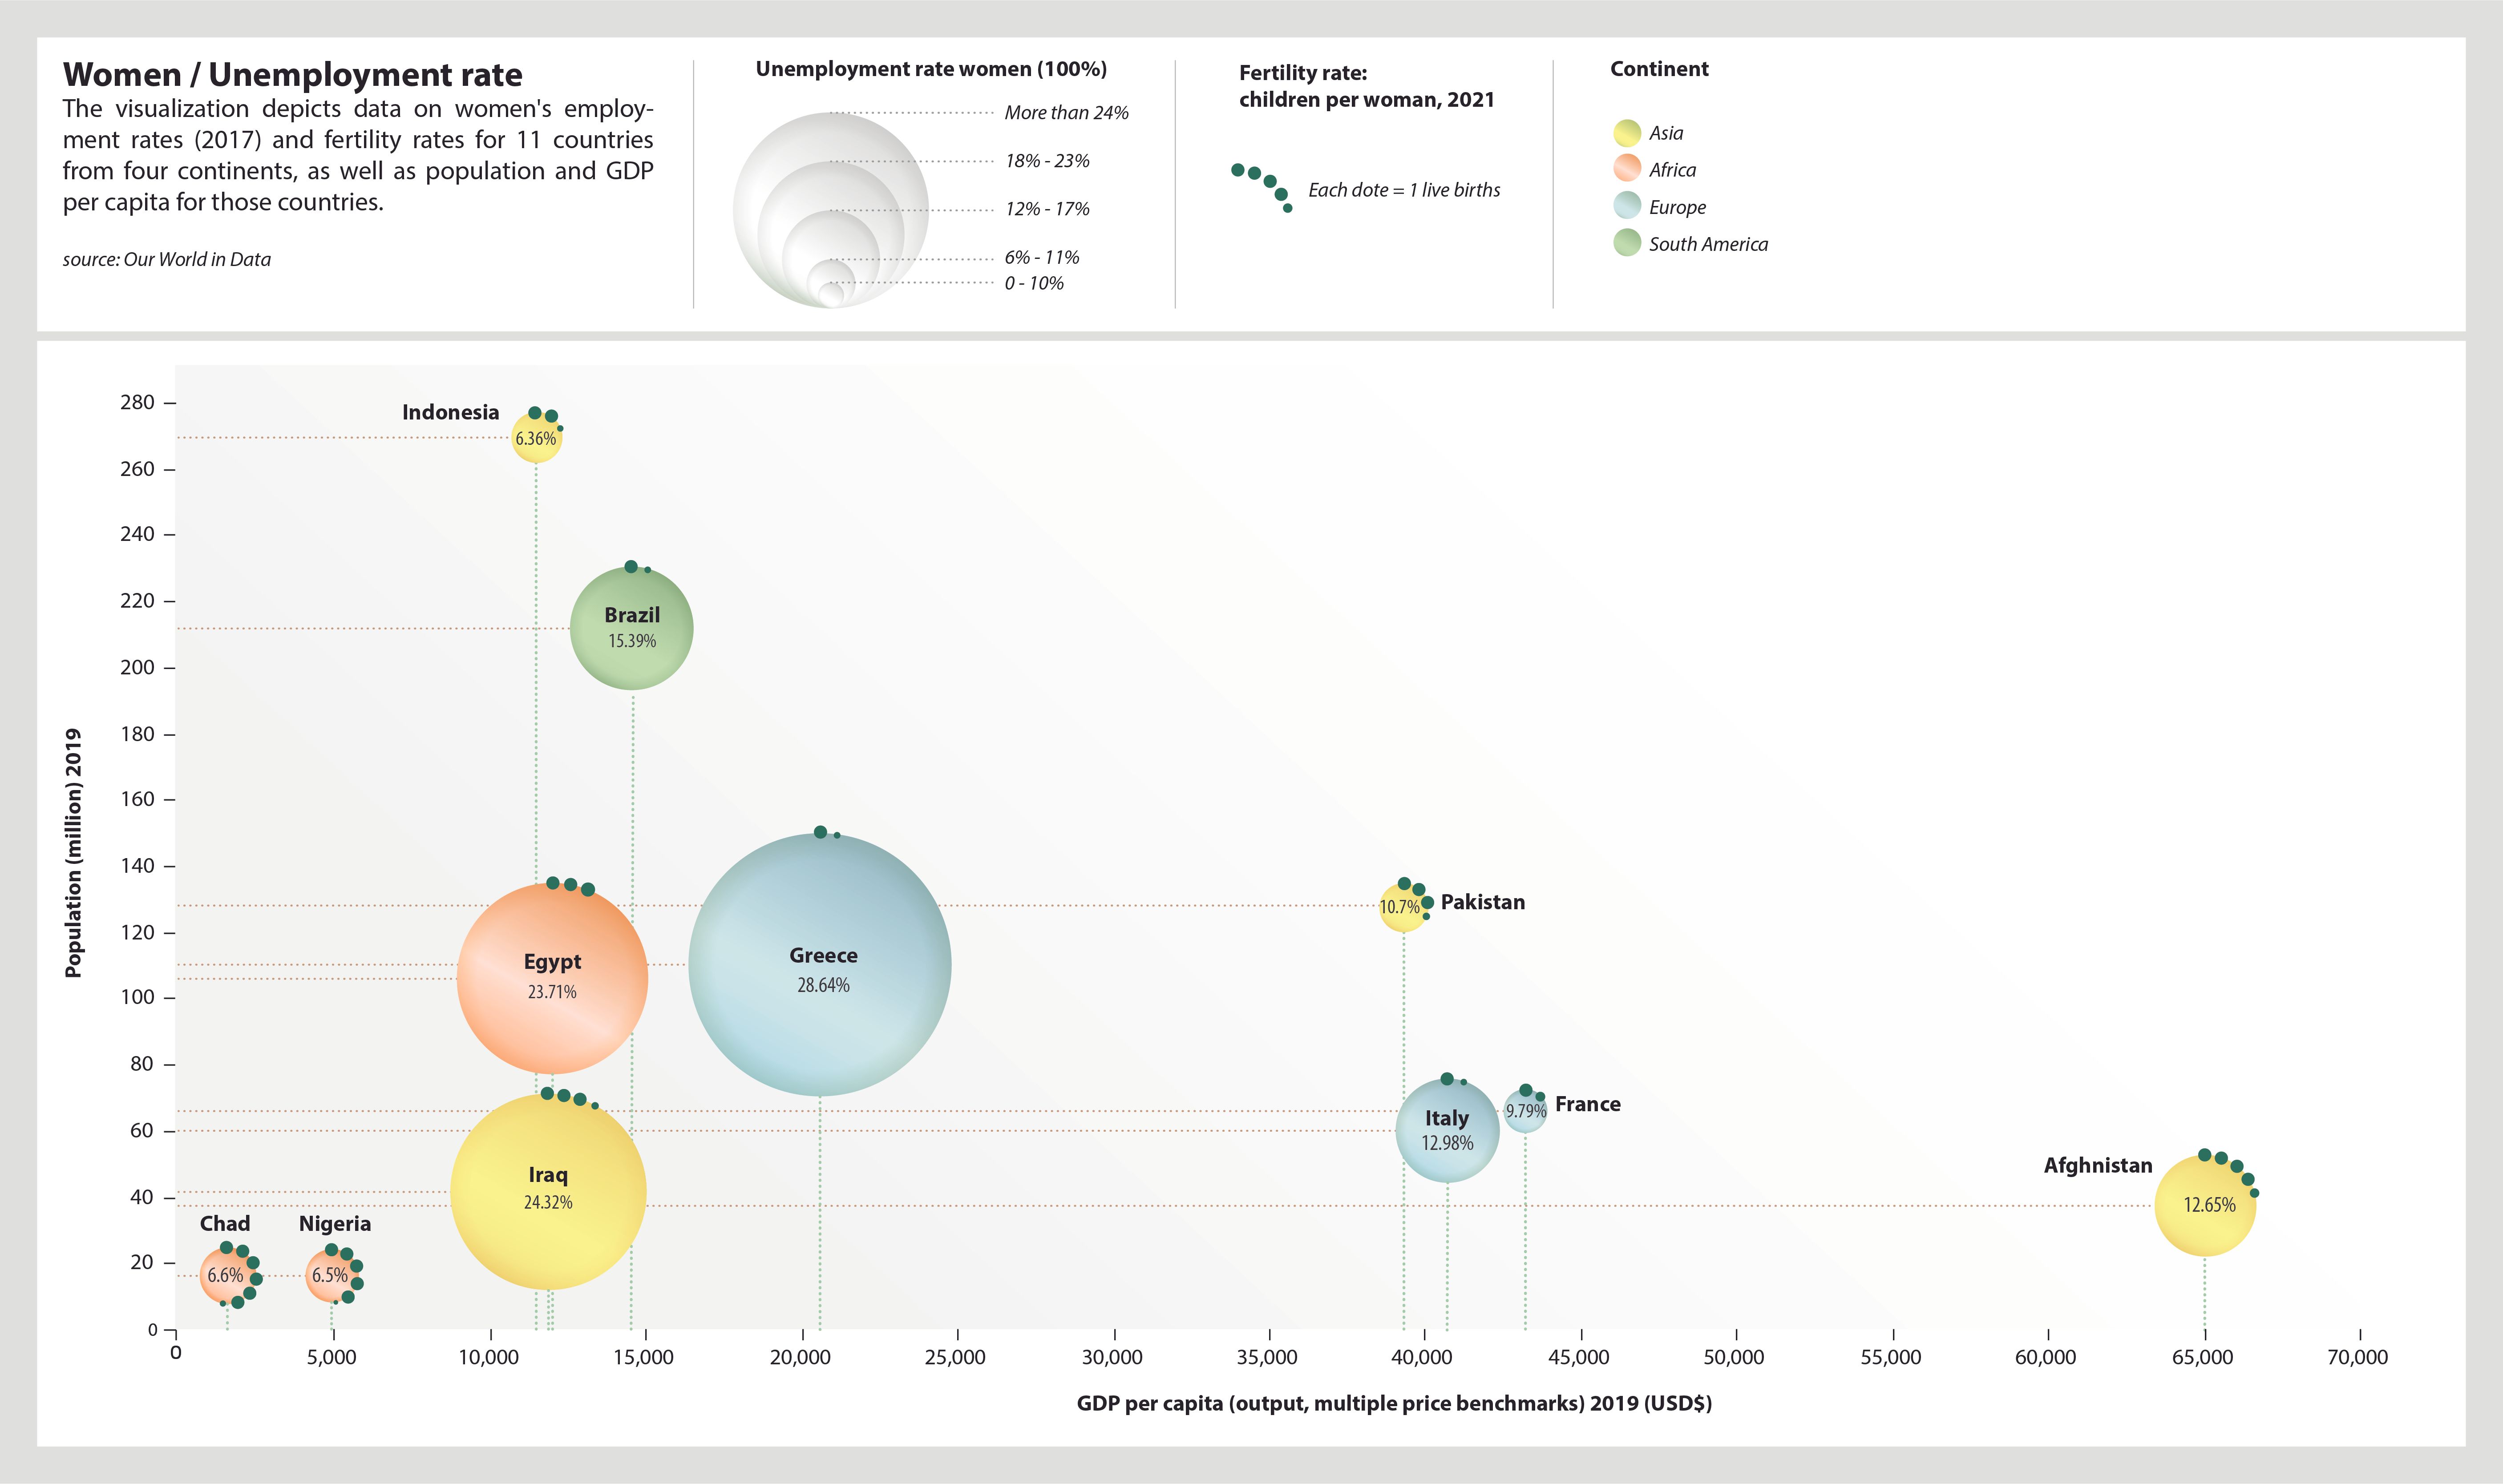Click the Italy bubble labeled 12.98%
This screenshot has height=1484, width=2503.
pyautogui.click(x=1447, y=1130)
